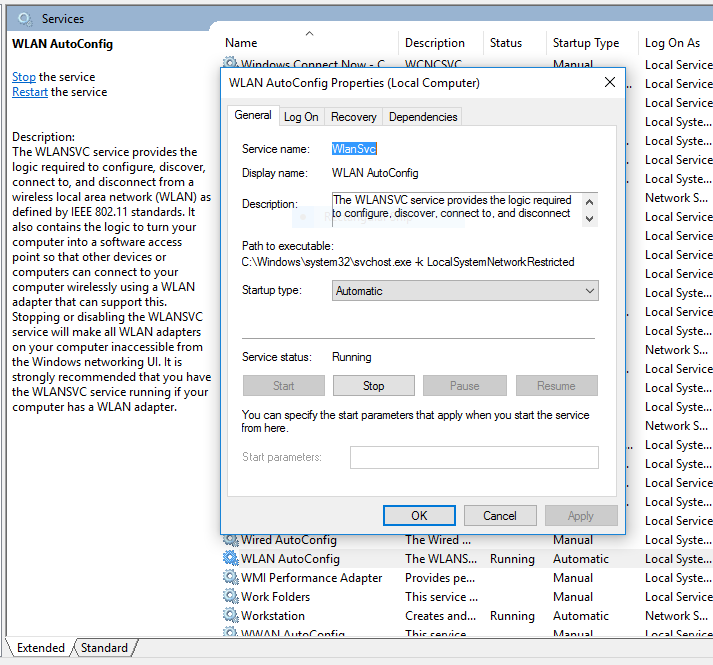The width and height of the screenshot is (713, 665).
Task: Open the Dependencies tab
Action: tap(423, 117)
